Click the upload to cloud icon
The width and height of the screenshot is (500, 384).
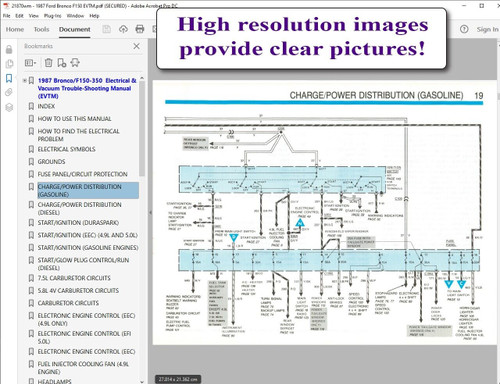click(123, 29)
